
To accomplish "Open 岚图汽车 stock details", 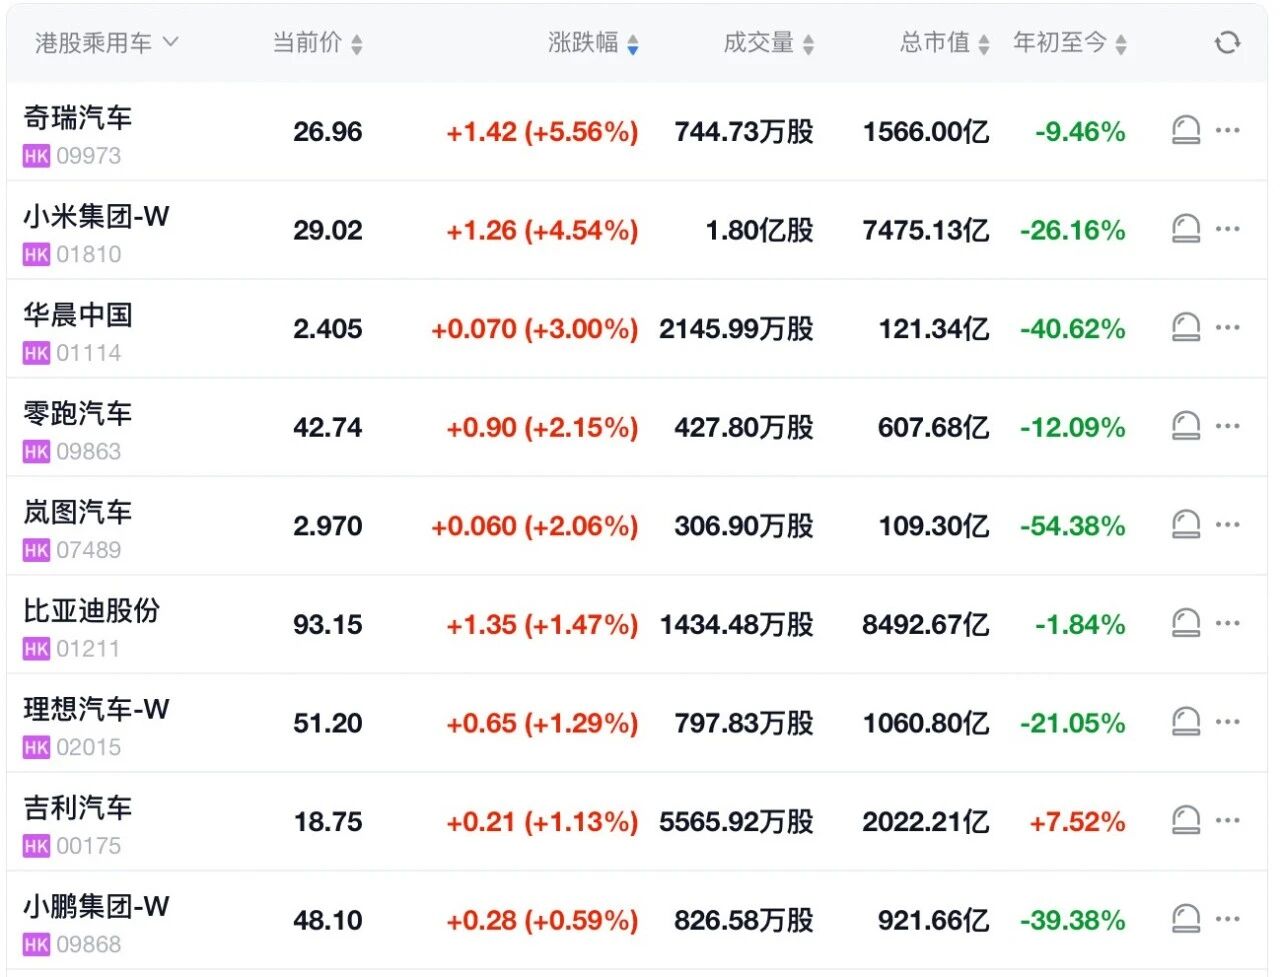I will (x=78, y=512).
